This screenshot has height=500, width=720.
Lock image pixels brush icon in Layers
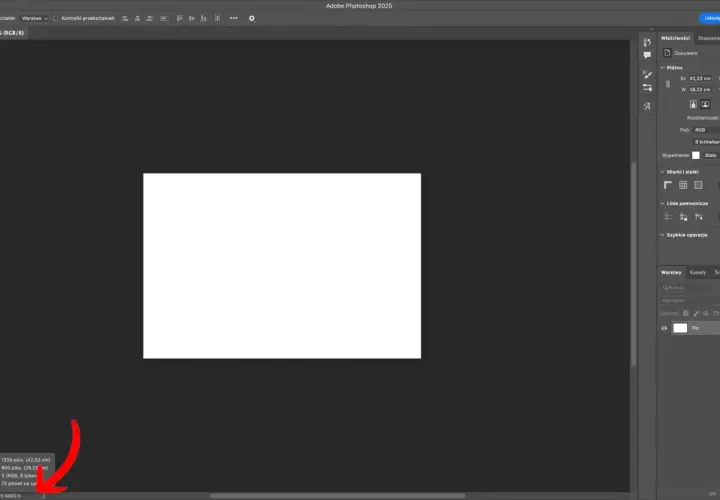696,314
